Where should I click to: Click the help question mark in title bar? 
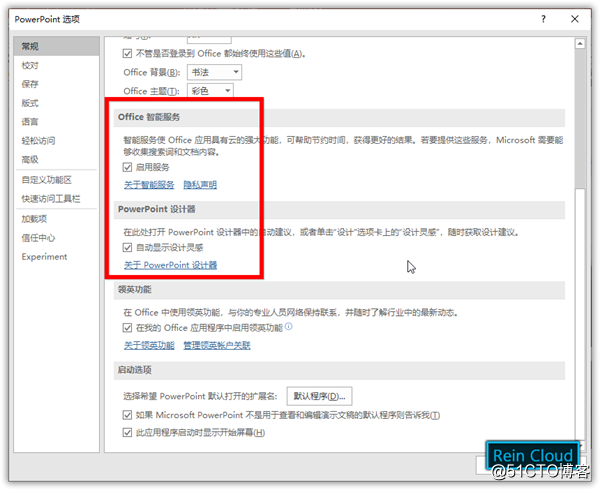click(543, 19)
